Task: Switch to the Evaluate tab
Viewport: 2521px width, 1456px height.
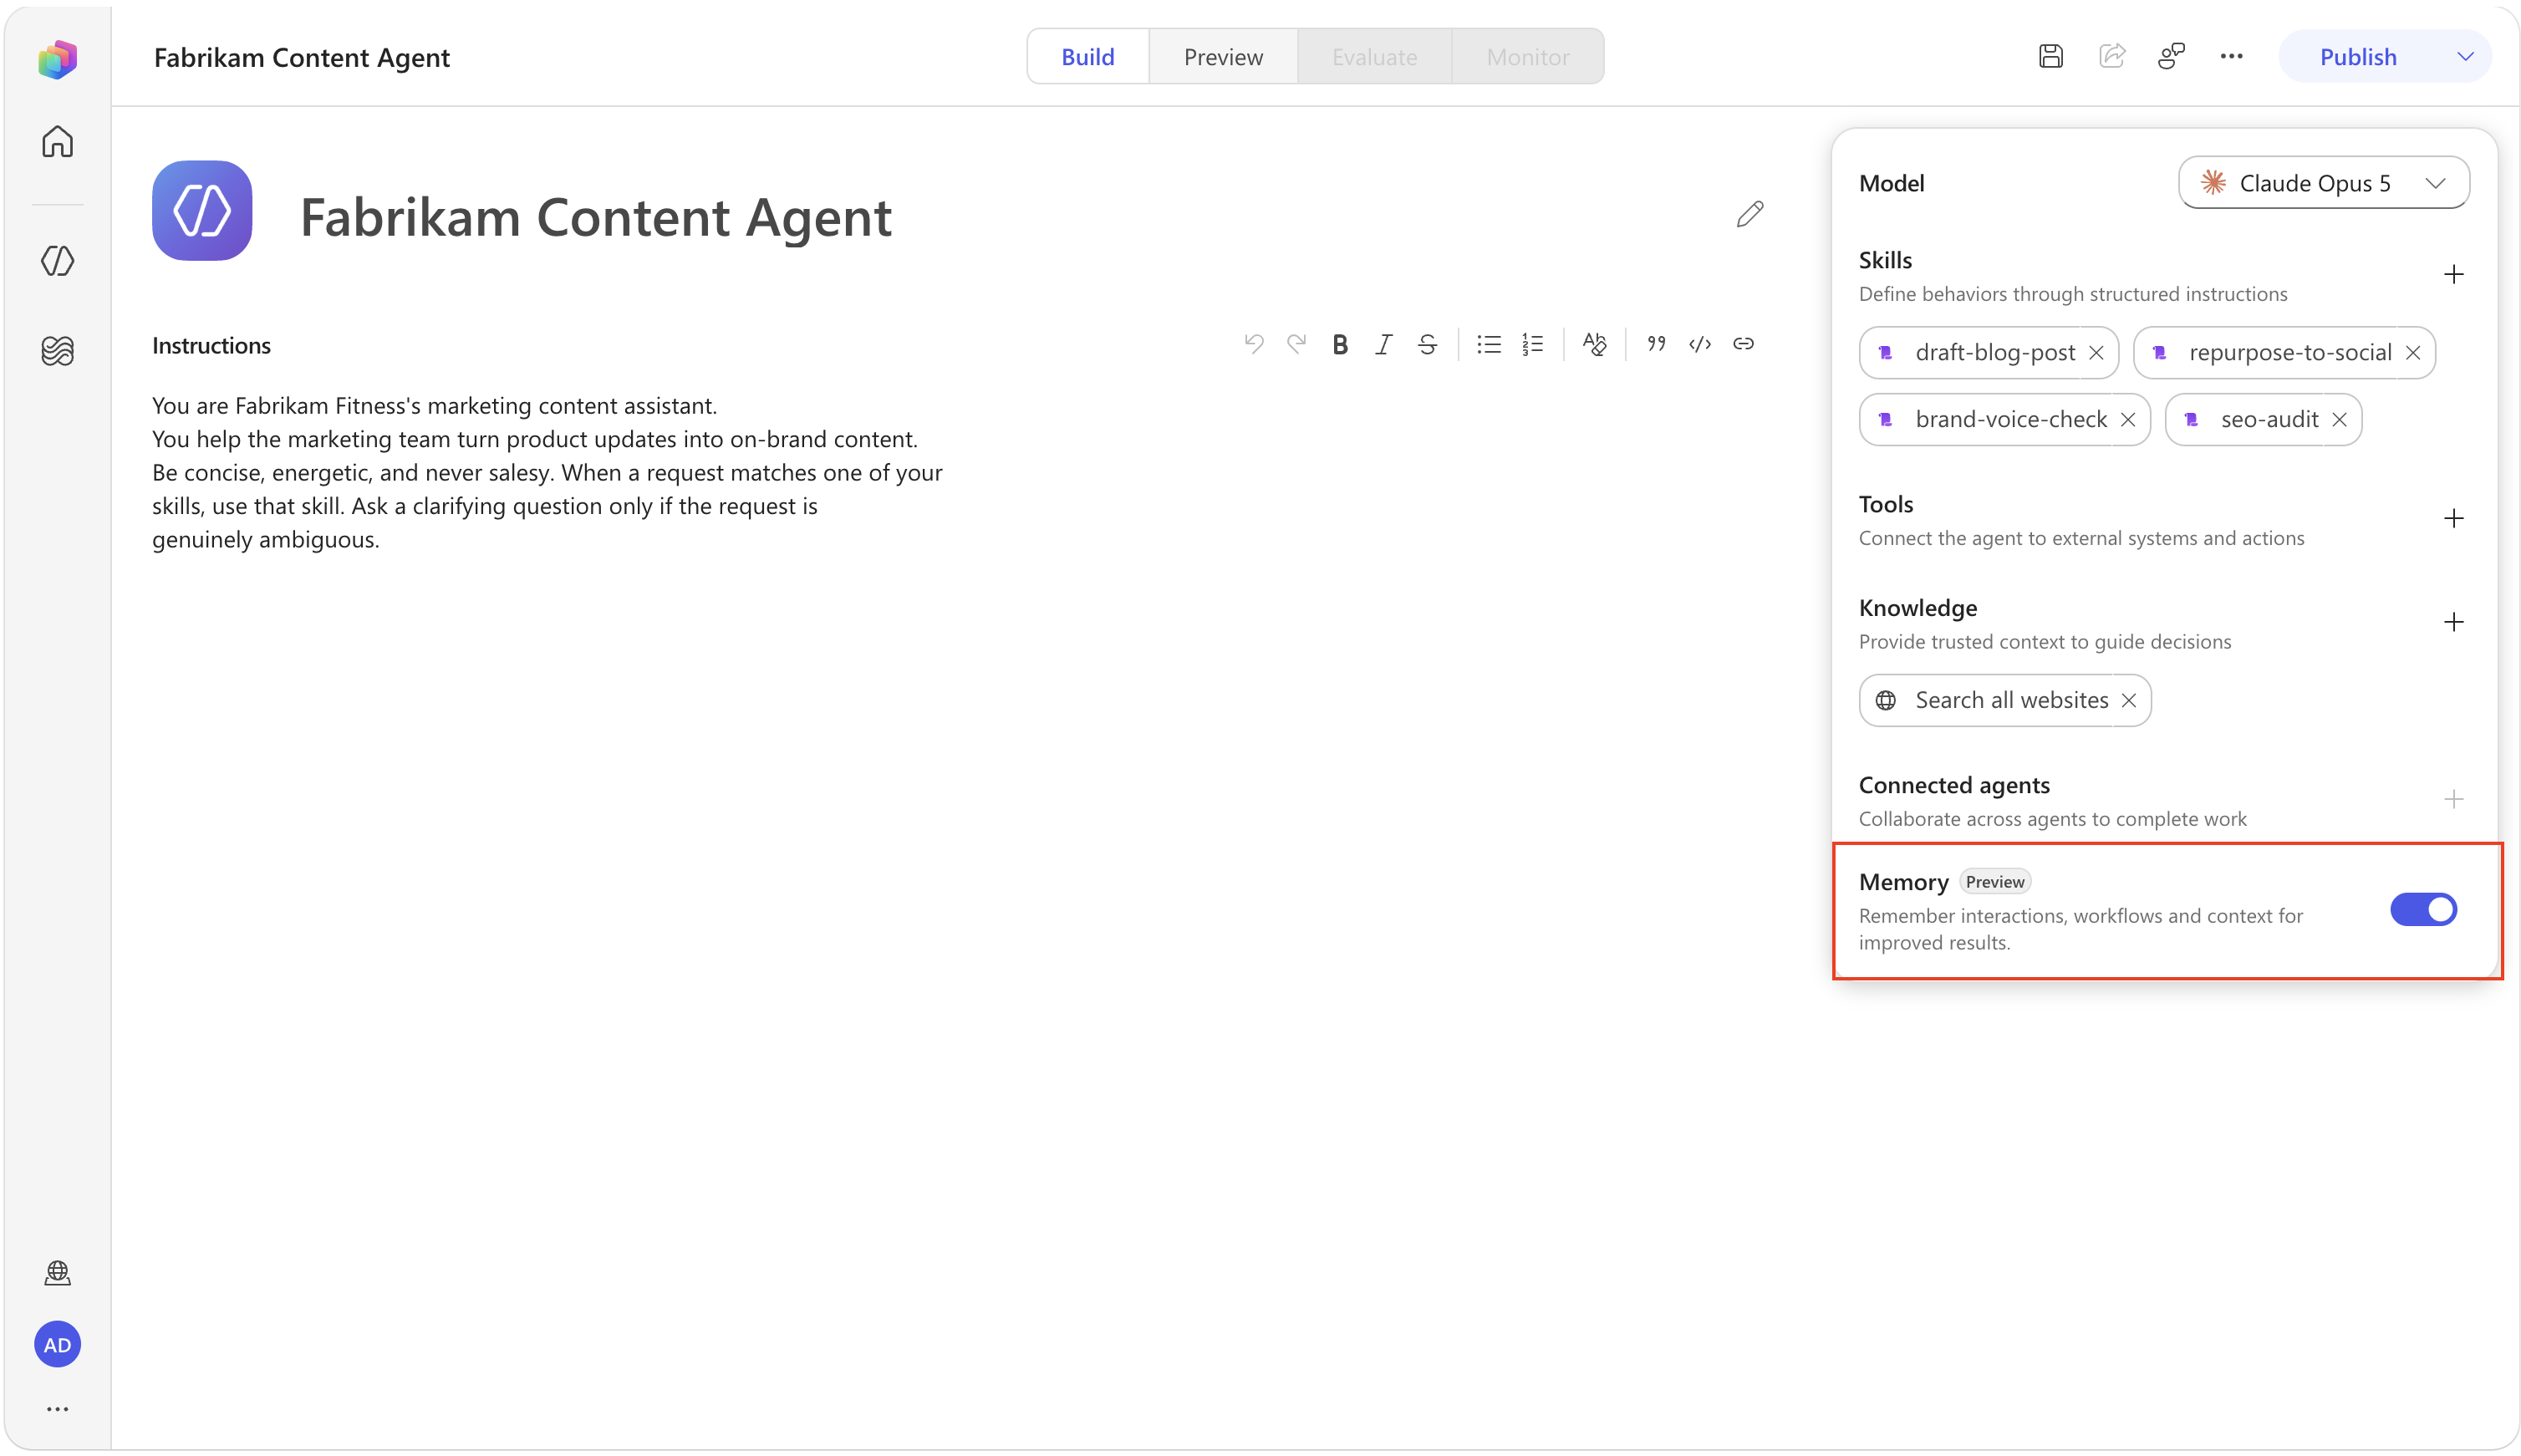Action: (x=1374, y=57)
